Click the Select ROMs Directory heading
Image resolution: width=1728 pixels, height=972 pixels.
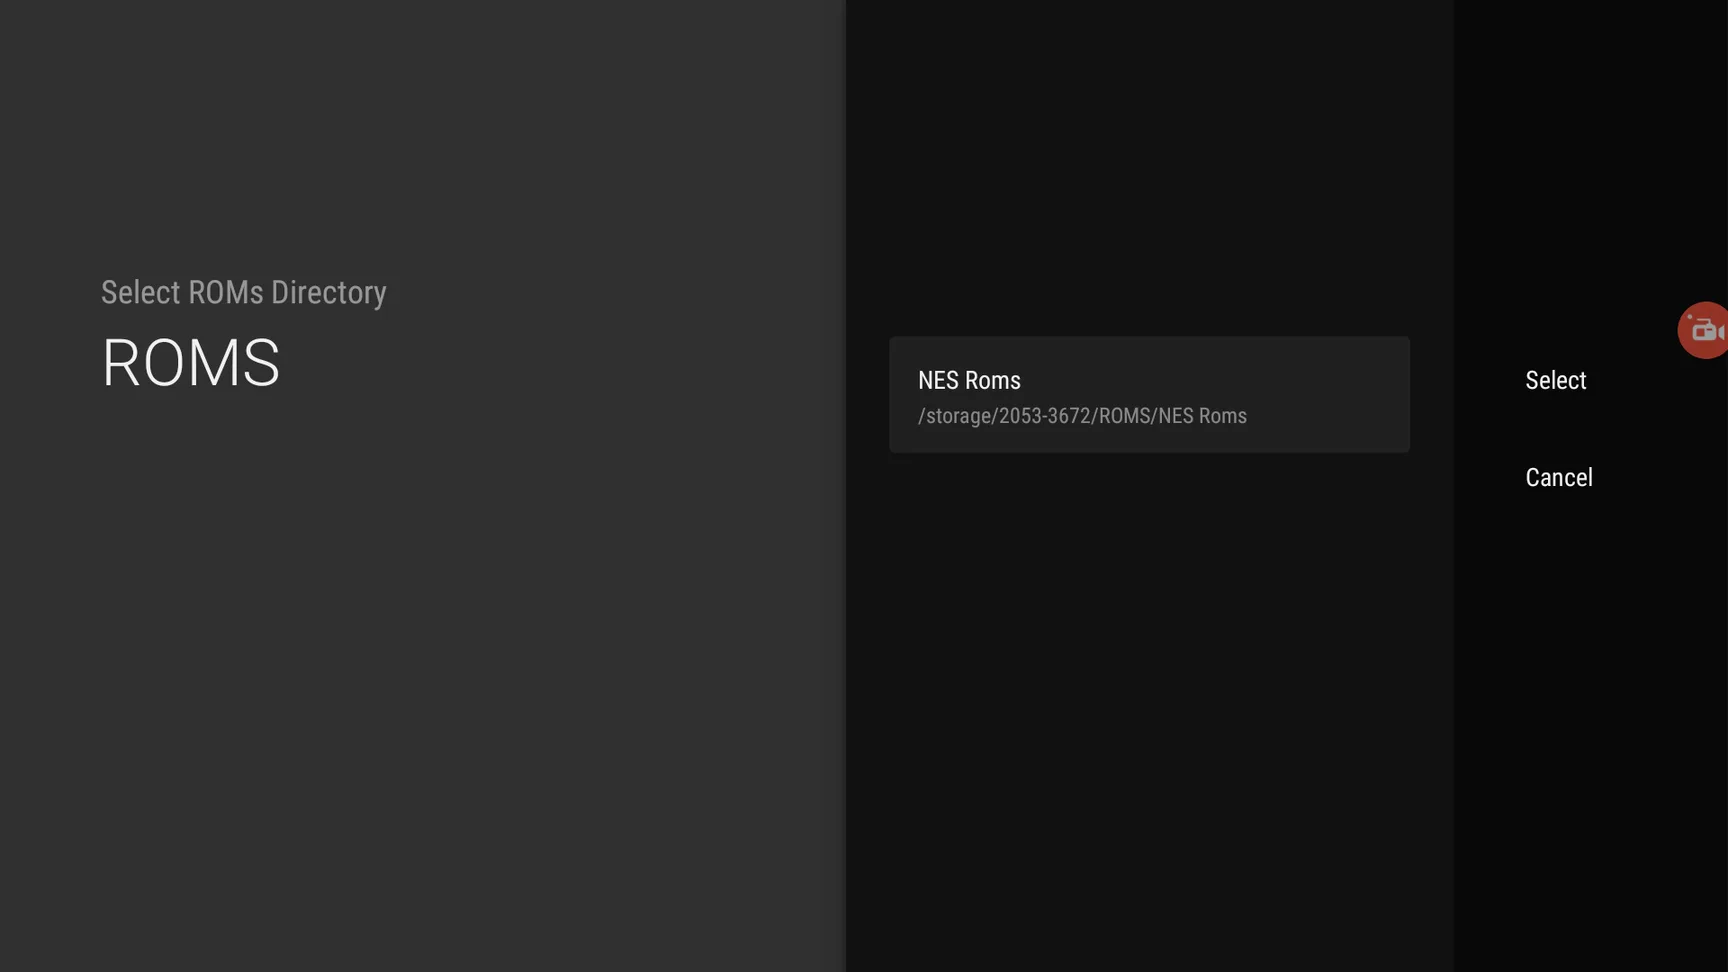(244, 293)
